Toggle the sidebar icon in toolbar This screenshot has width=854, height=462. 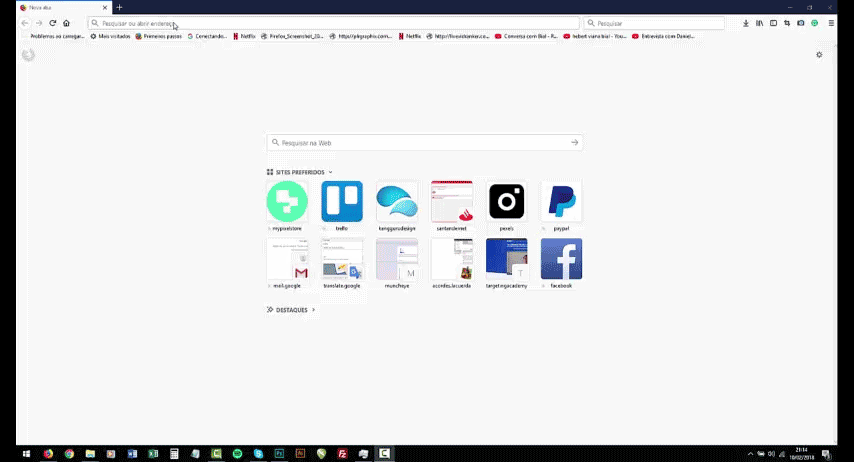[773, 23]
